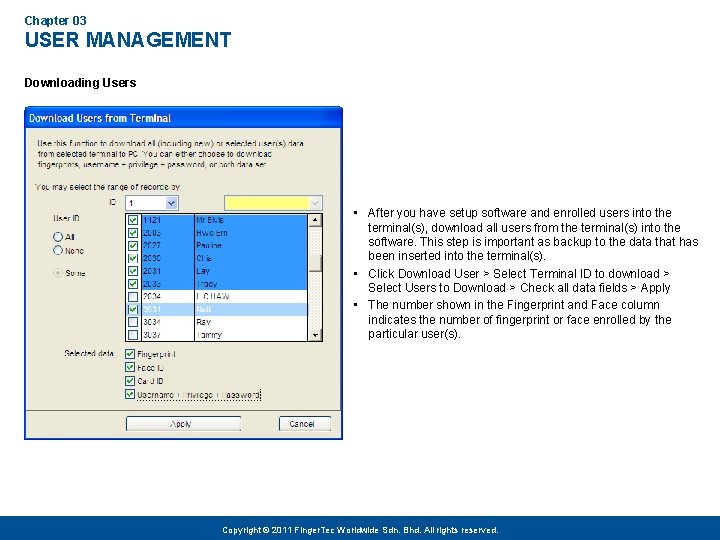This screenshot has height=540, width=720.
Task: Select the Mr Elvis name cell
Action: pos(251,220)
